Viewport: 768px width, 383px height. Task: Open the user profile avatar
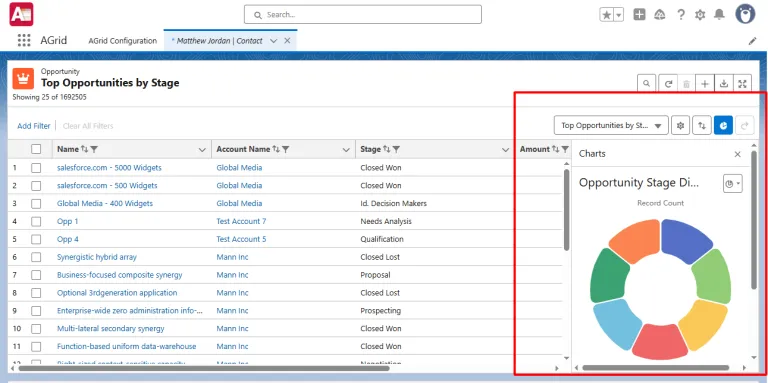point(745,14)
